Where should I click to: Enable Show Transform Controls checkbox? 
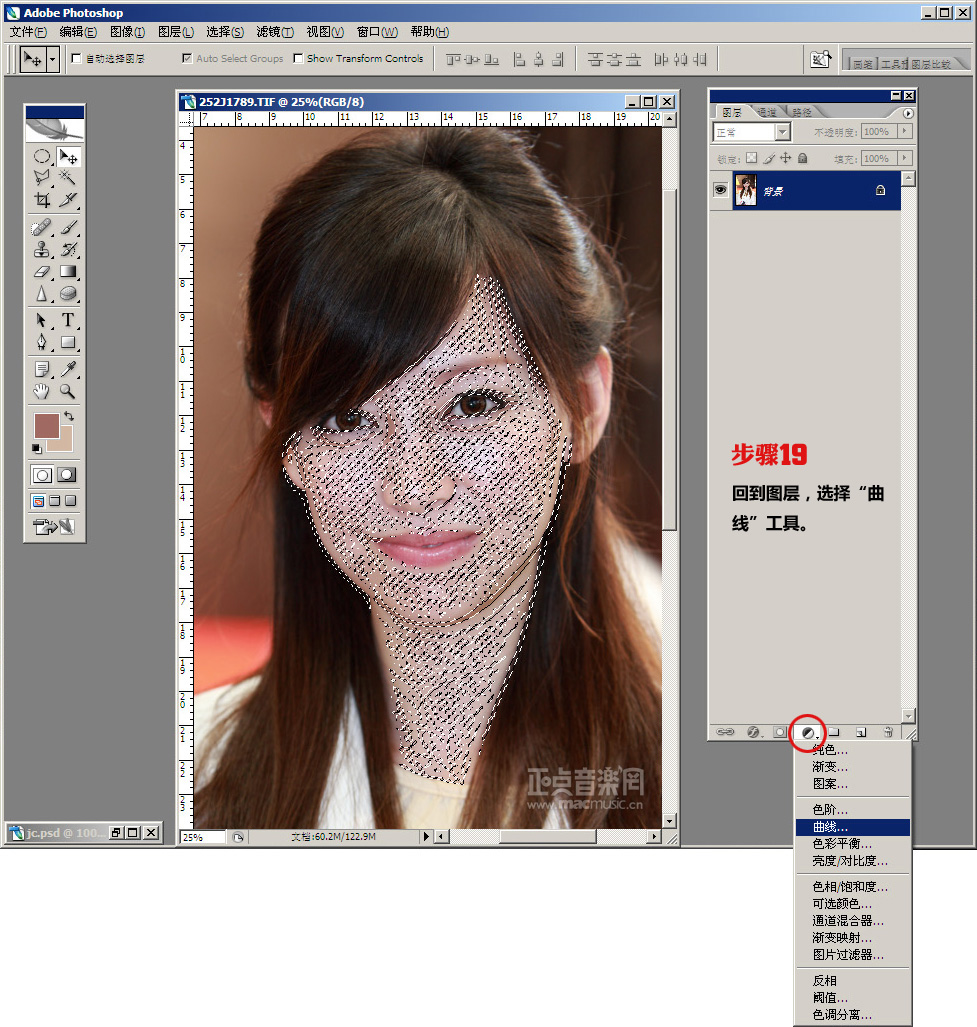[298, 59]
